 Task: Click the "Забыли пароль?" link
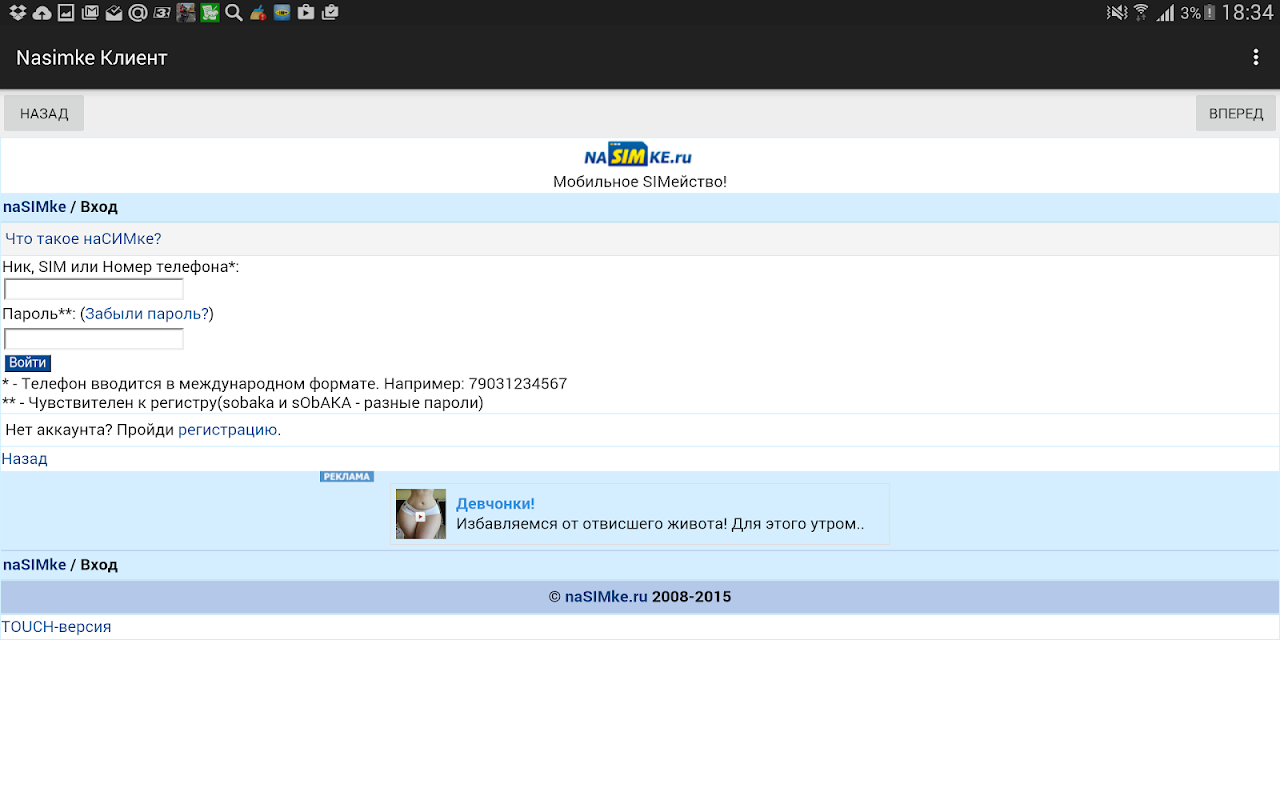click(147, 314)
